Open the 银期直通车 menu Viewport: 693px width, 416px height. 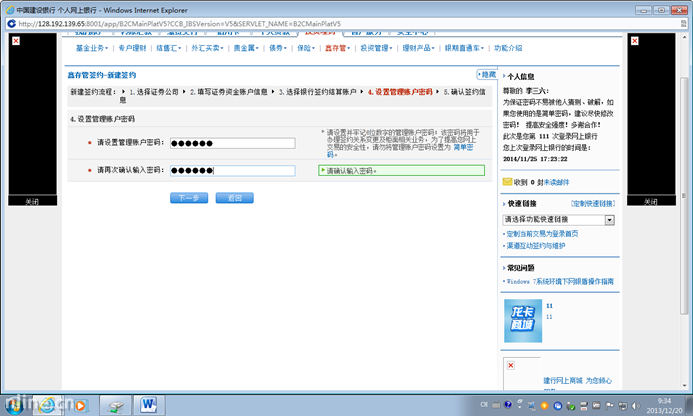464,48
